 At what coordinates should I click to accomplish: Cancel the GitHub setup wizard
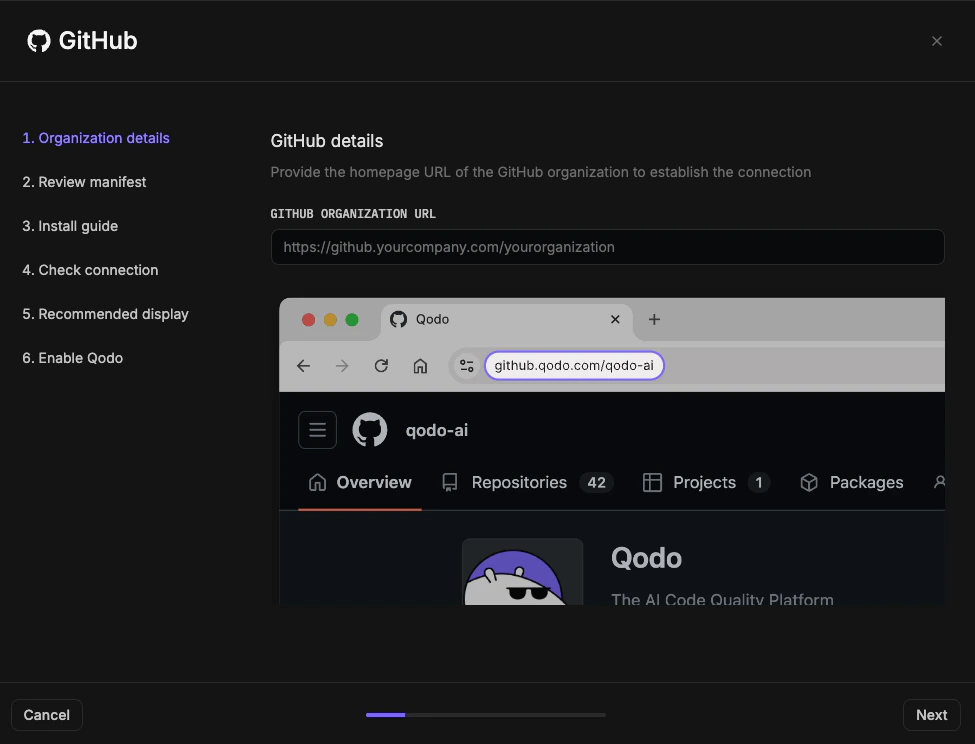[x=46, y=714]
